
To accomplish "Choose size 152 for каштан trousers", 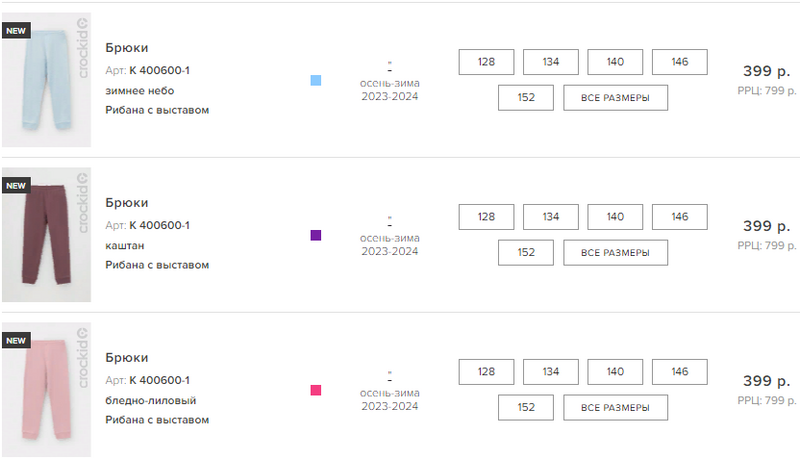I will (x=526, y=253).
